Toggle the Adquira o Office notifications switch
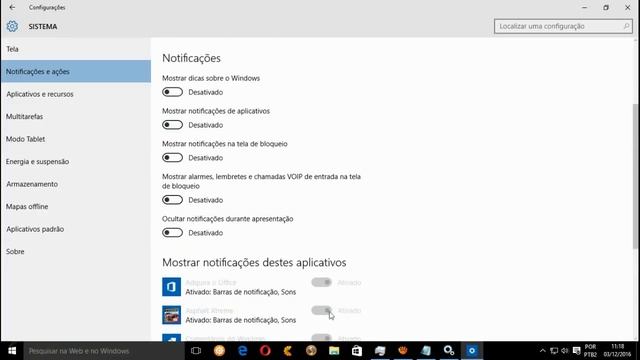 (322, 282)
